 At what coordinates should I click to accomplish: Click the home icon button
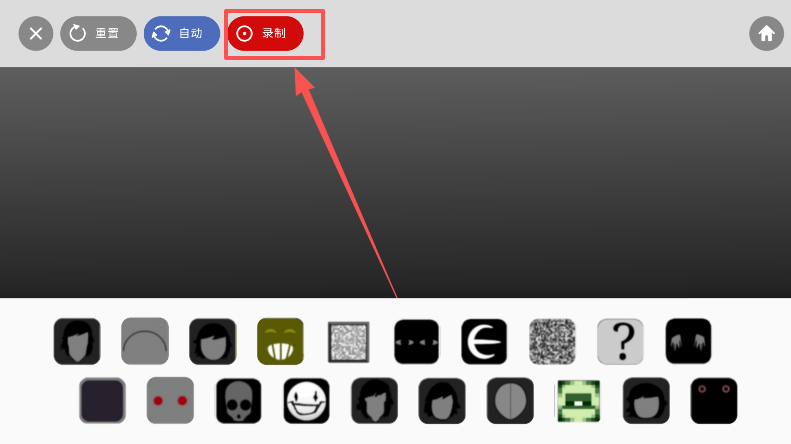coord(766,34)
